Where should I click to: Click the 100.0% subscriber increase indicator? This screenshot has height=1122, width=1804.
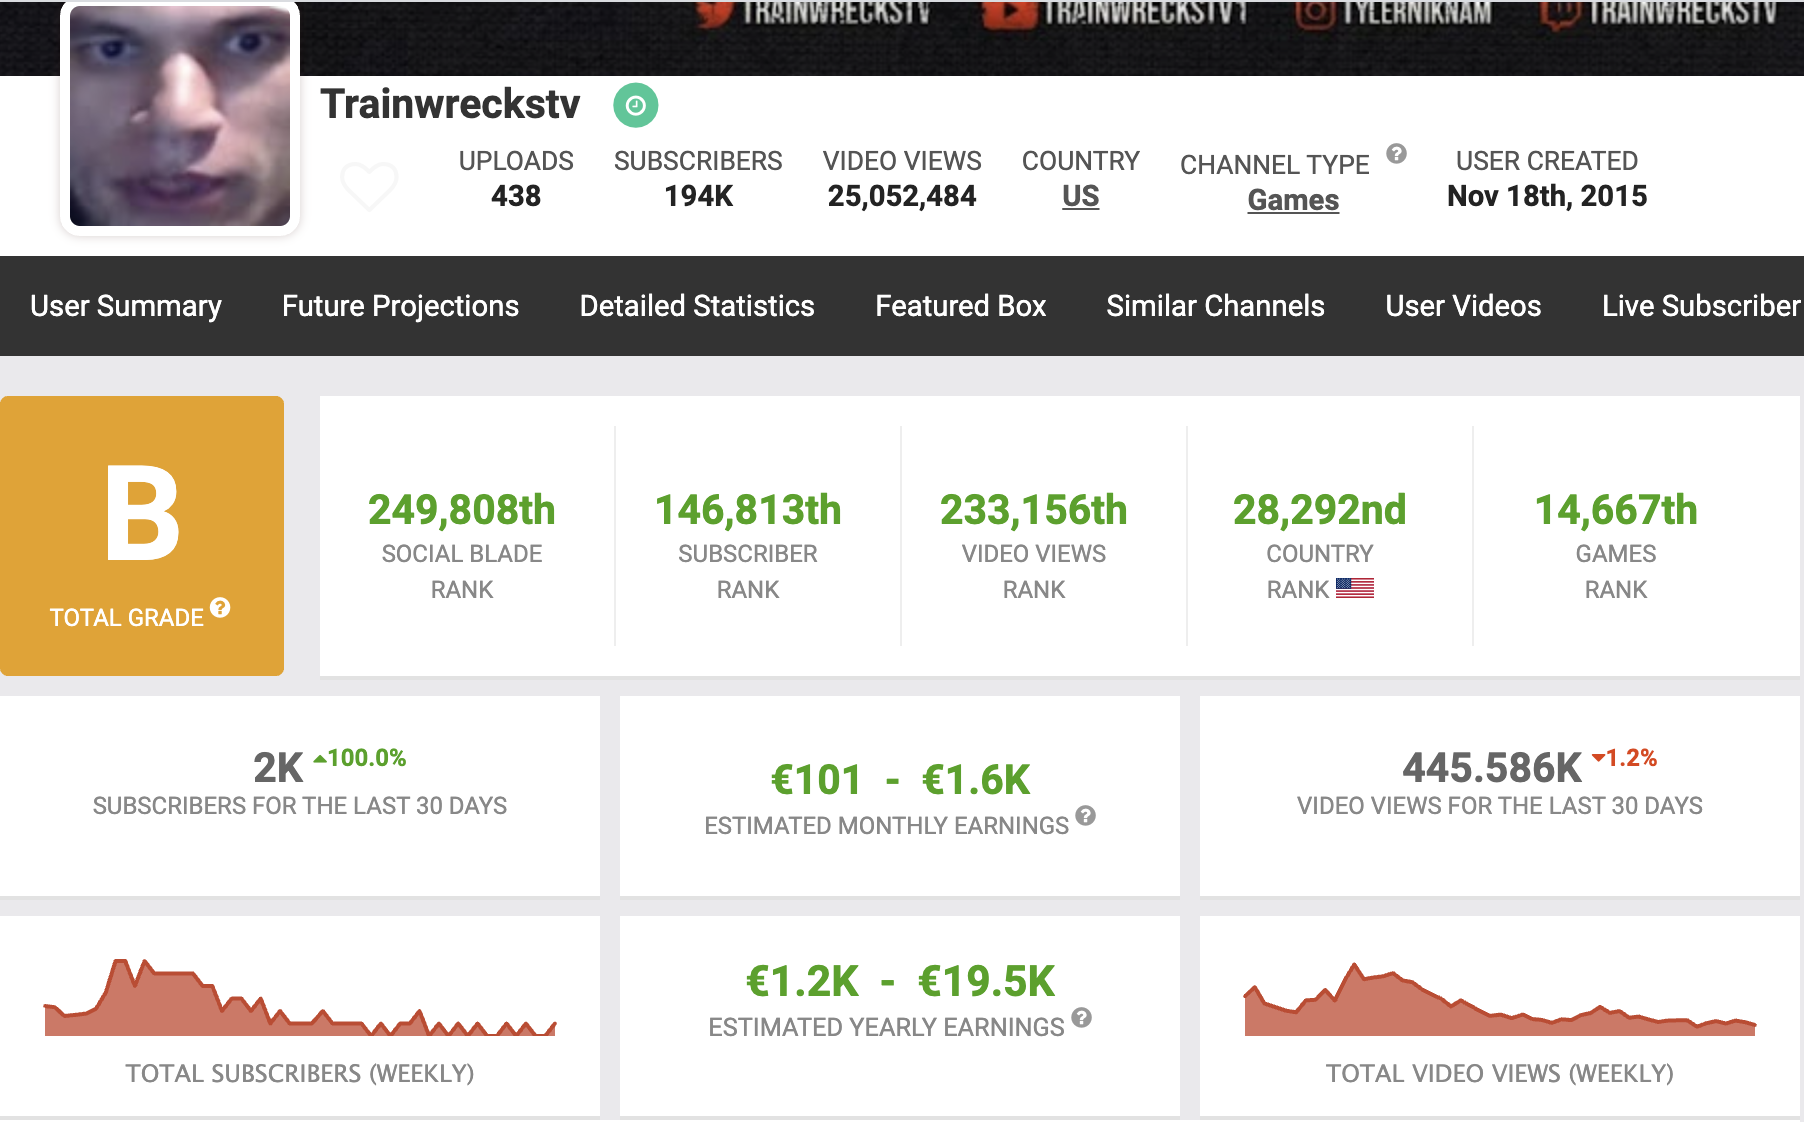(360, 758)
